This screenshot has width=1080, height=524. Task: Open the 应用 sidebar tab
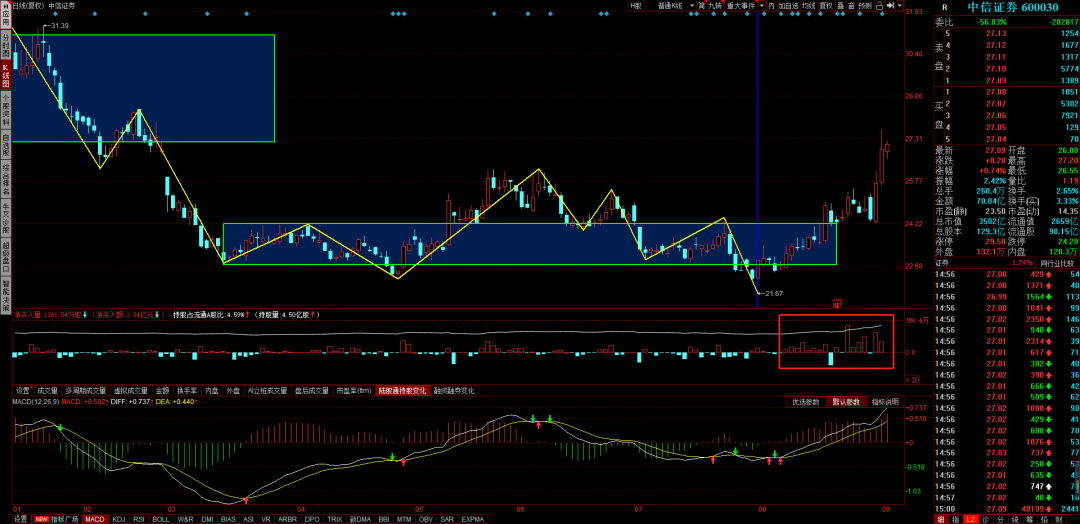(5, 13)
